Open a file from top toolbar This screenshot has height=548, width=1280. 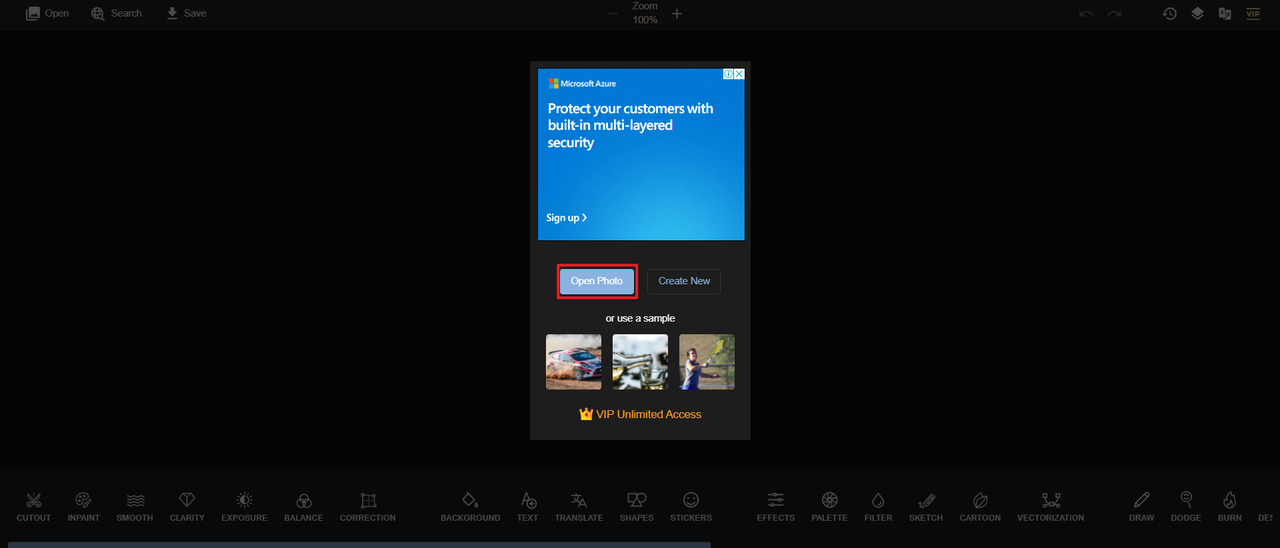pos(47,13)
